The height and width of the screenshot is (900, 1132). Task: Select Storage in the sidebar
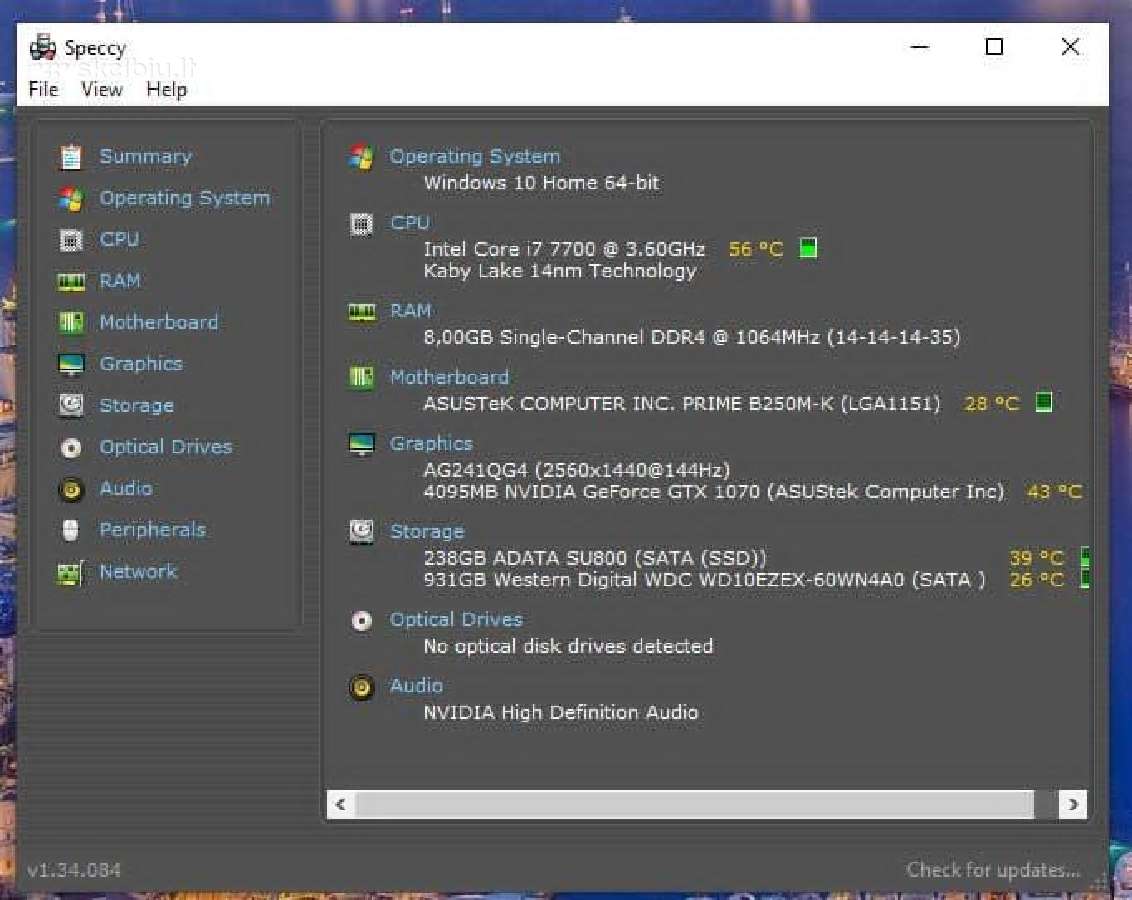[x=136, y=406]
